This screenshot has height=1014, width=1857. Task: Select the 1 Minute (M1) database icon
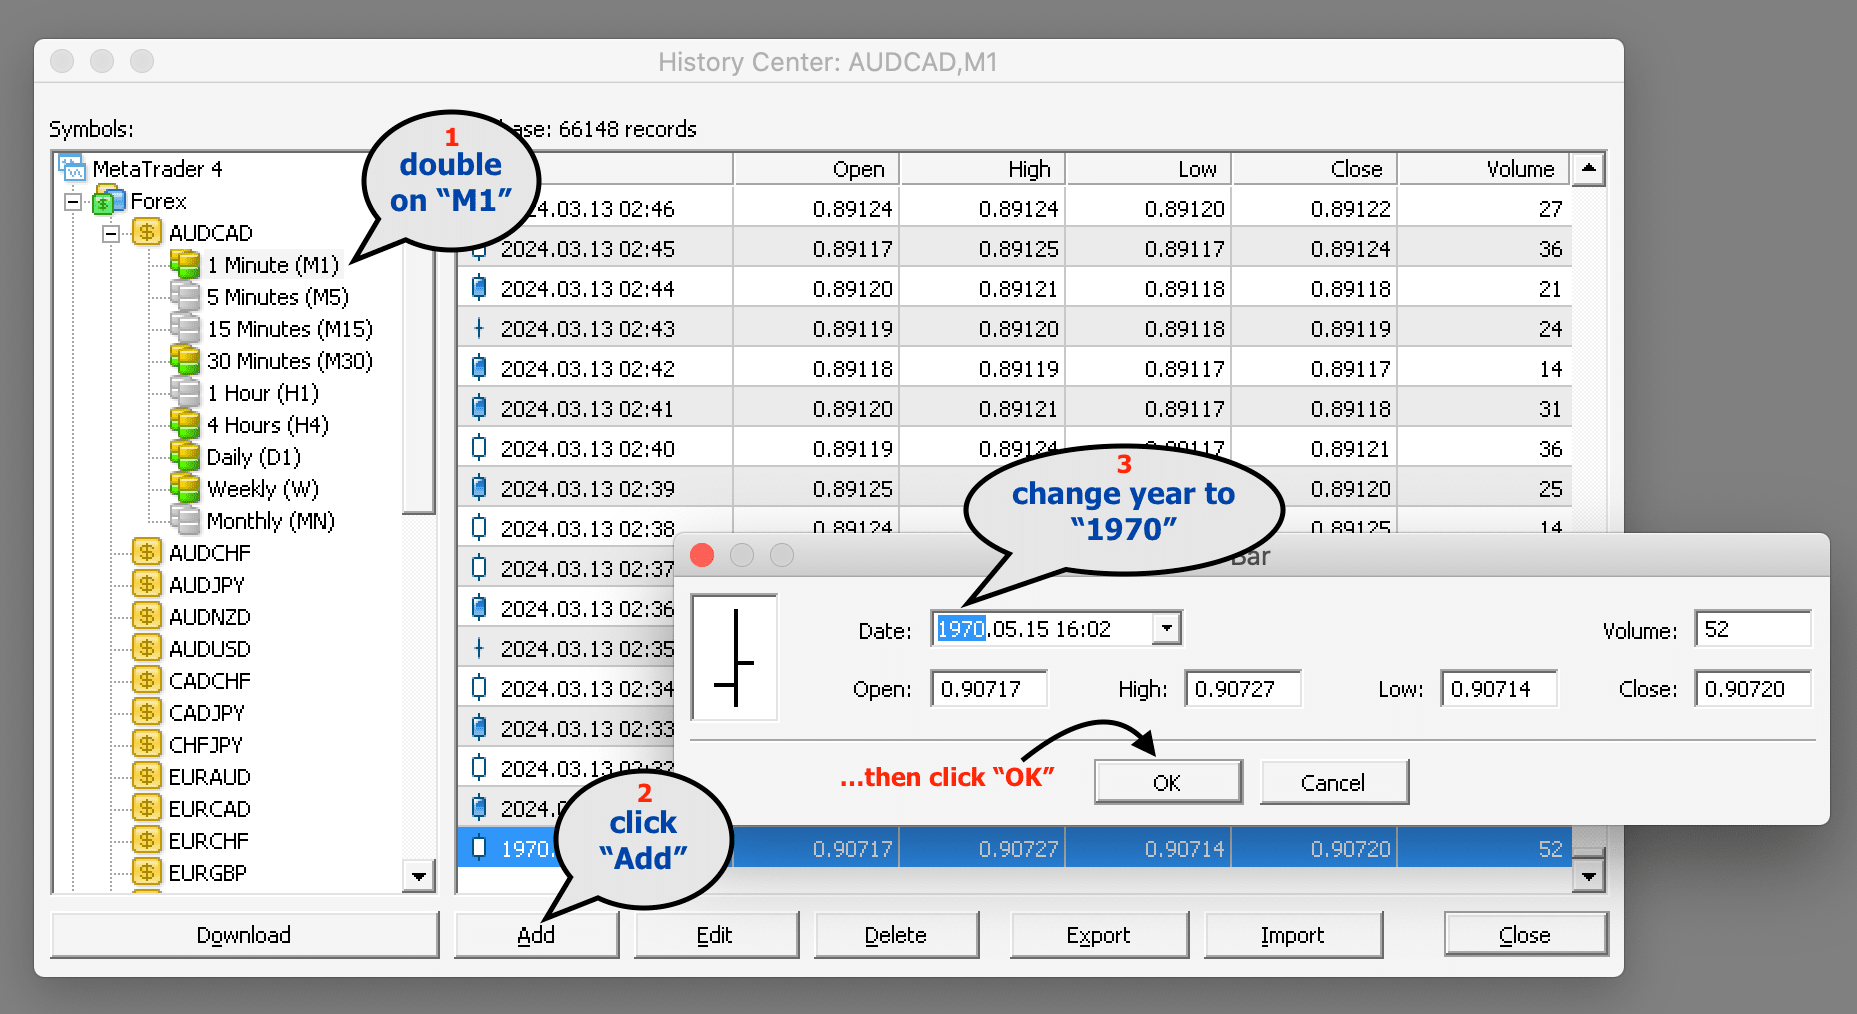[x=185, y=265]
